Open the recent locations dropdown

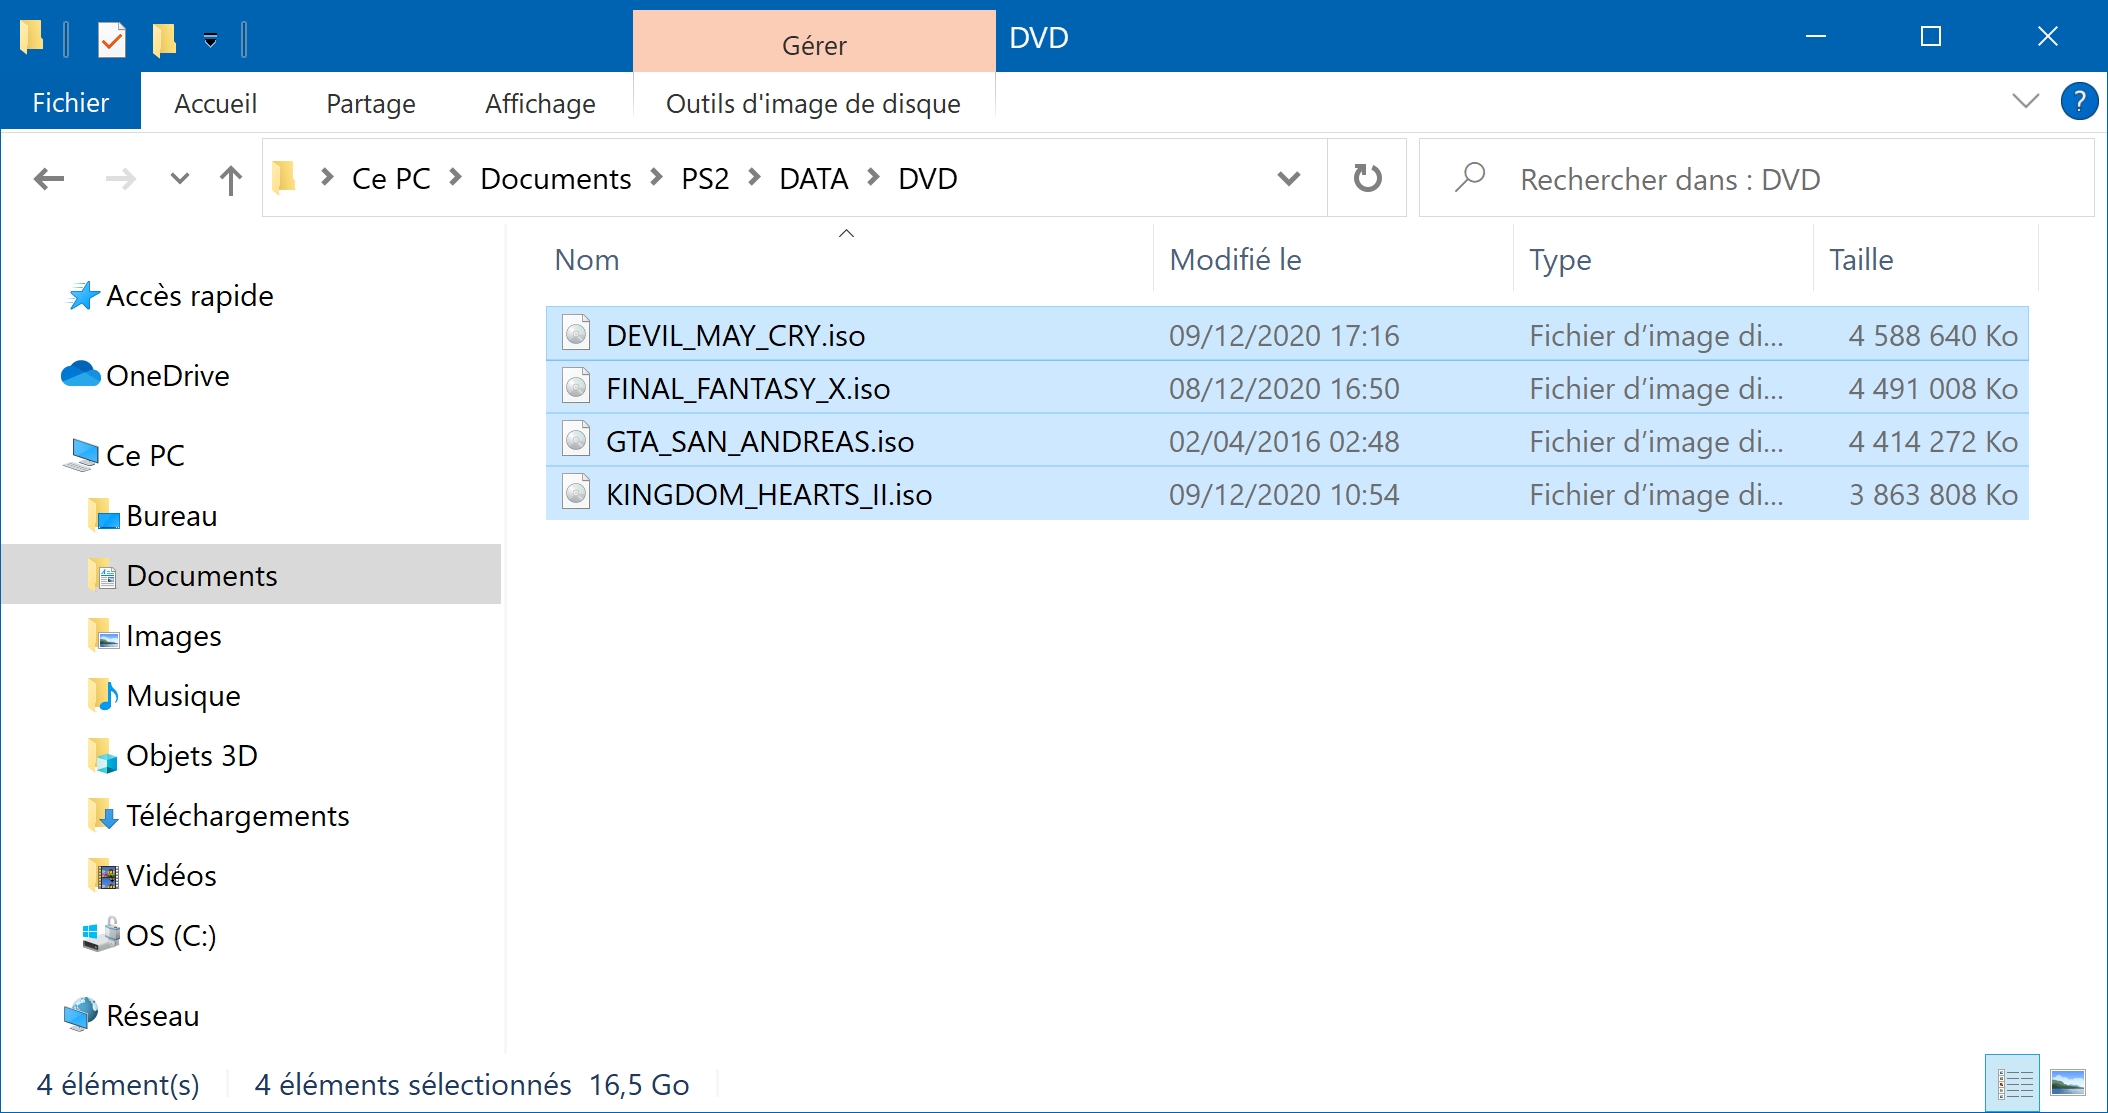(x=180, y=179)
